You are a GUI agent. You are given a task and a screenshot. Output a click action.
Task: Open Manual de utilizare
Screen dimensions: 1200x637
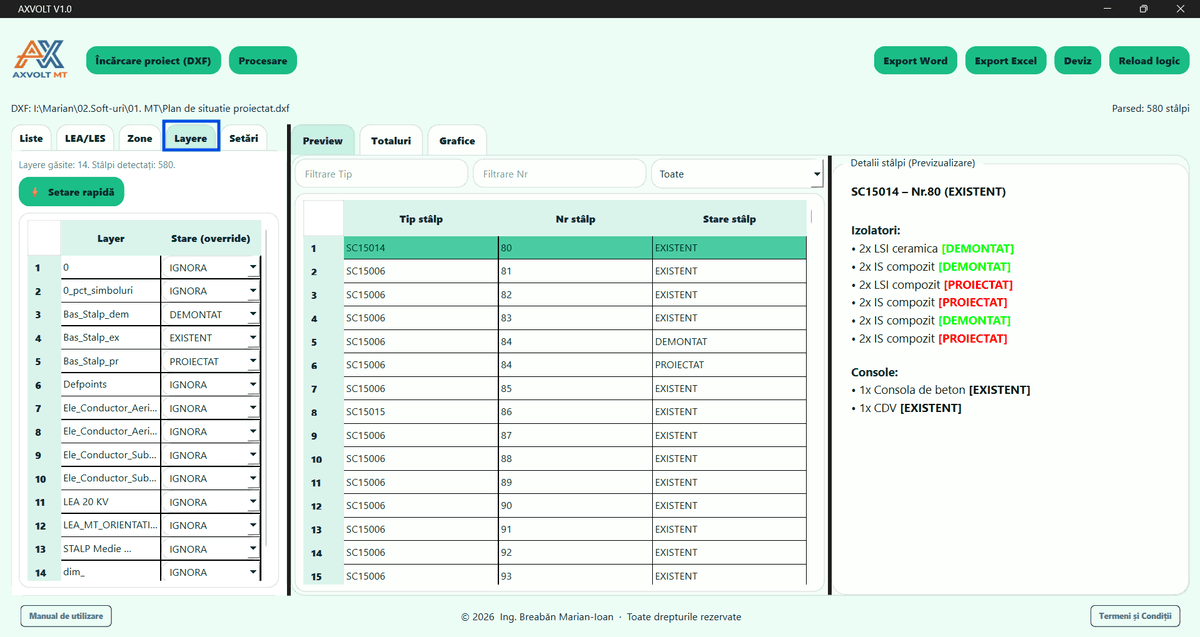pyautogui.click(x=66, y=616)
